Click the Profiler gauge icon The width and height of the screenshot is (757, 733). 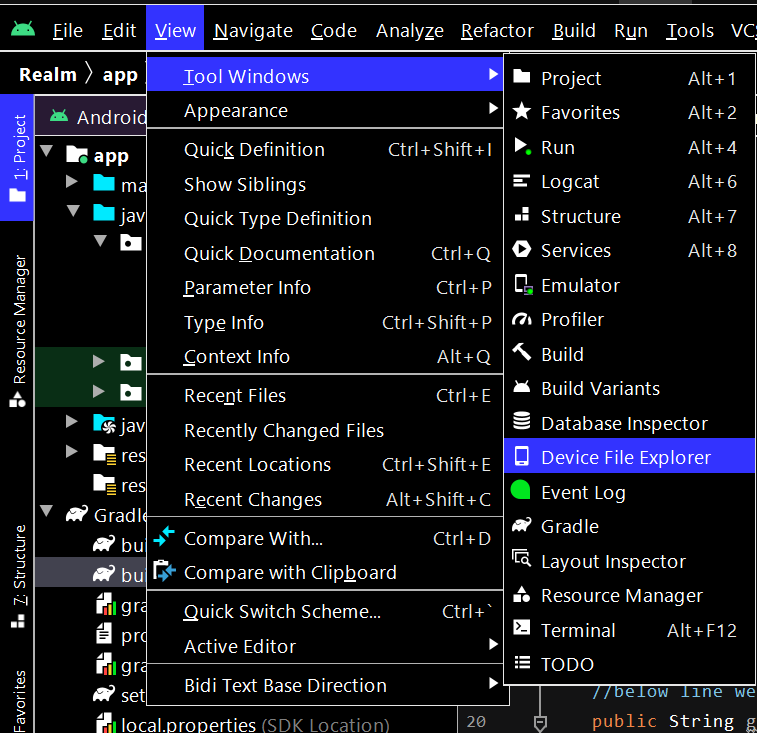pyautogui.click(x=521, y=319)
